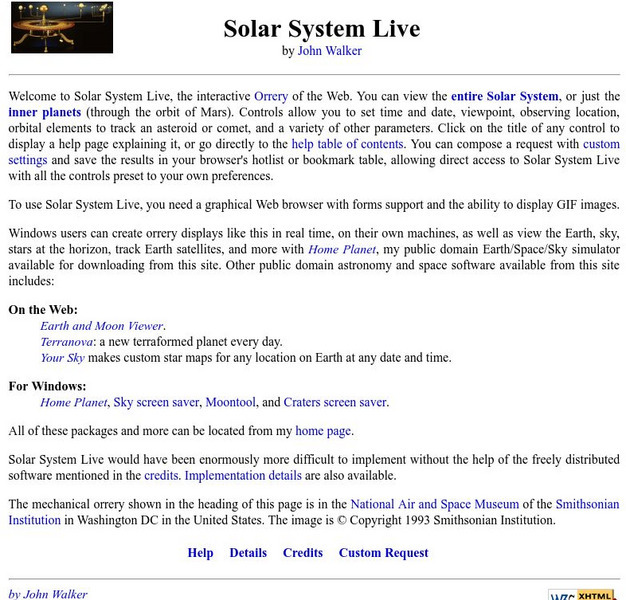Image resolution: width=626 pixels, height=600 pixels.
Task: Select Custom Request in the bottom navigation
Action: (x=383, y=553)
